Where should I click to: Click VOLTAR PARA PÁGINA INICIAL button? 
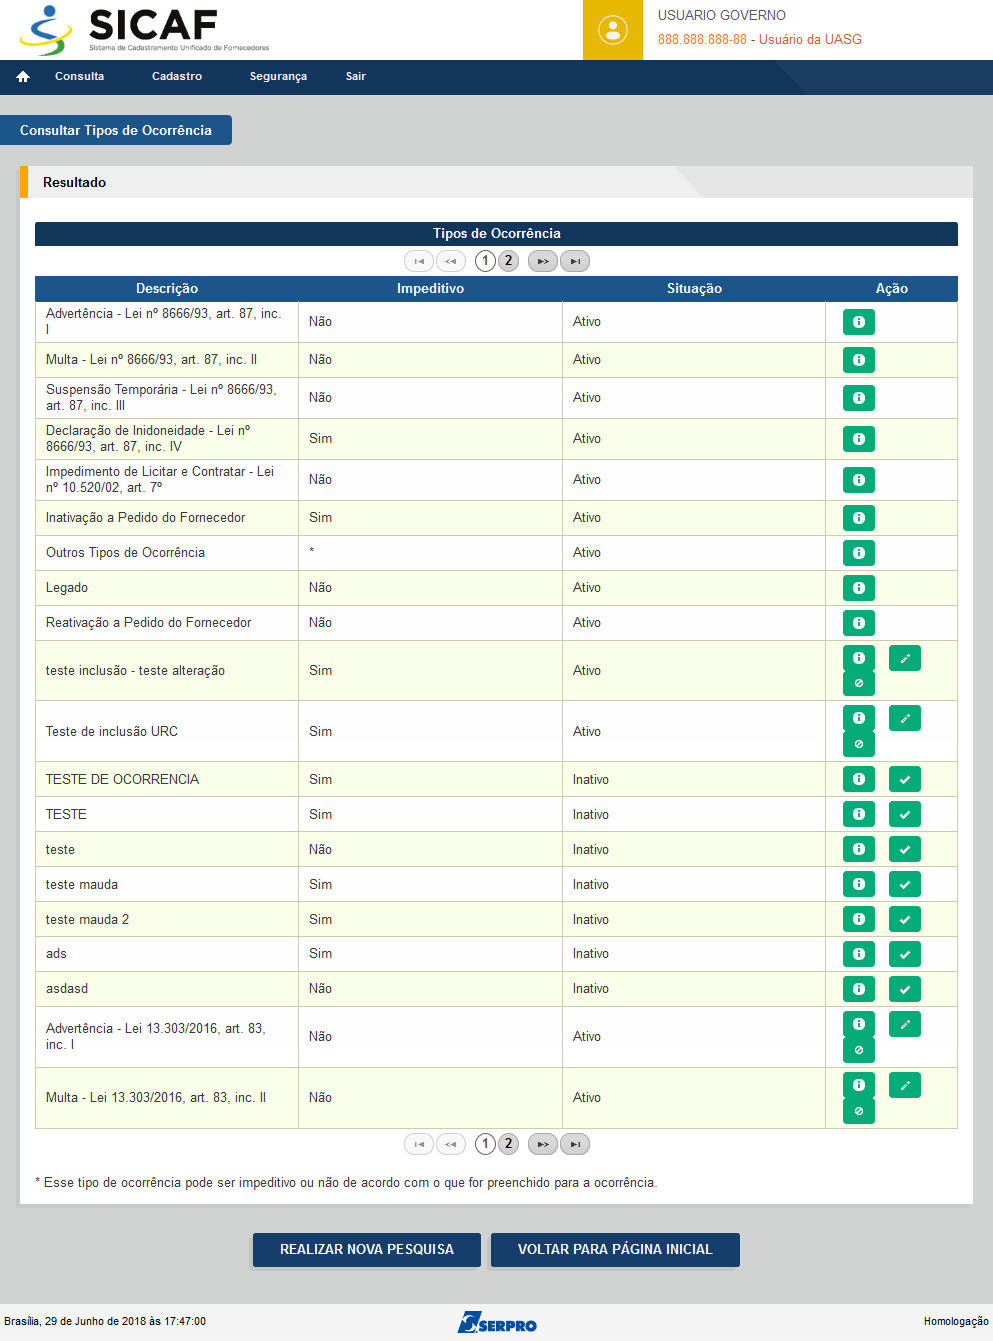(615, 1249)
